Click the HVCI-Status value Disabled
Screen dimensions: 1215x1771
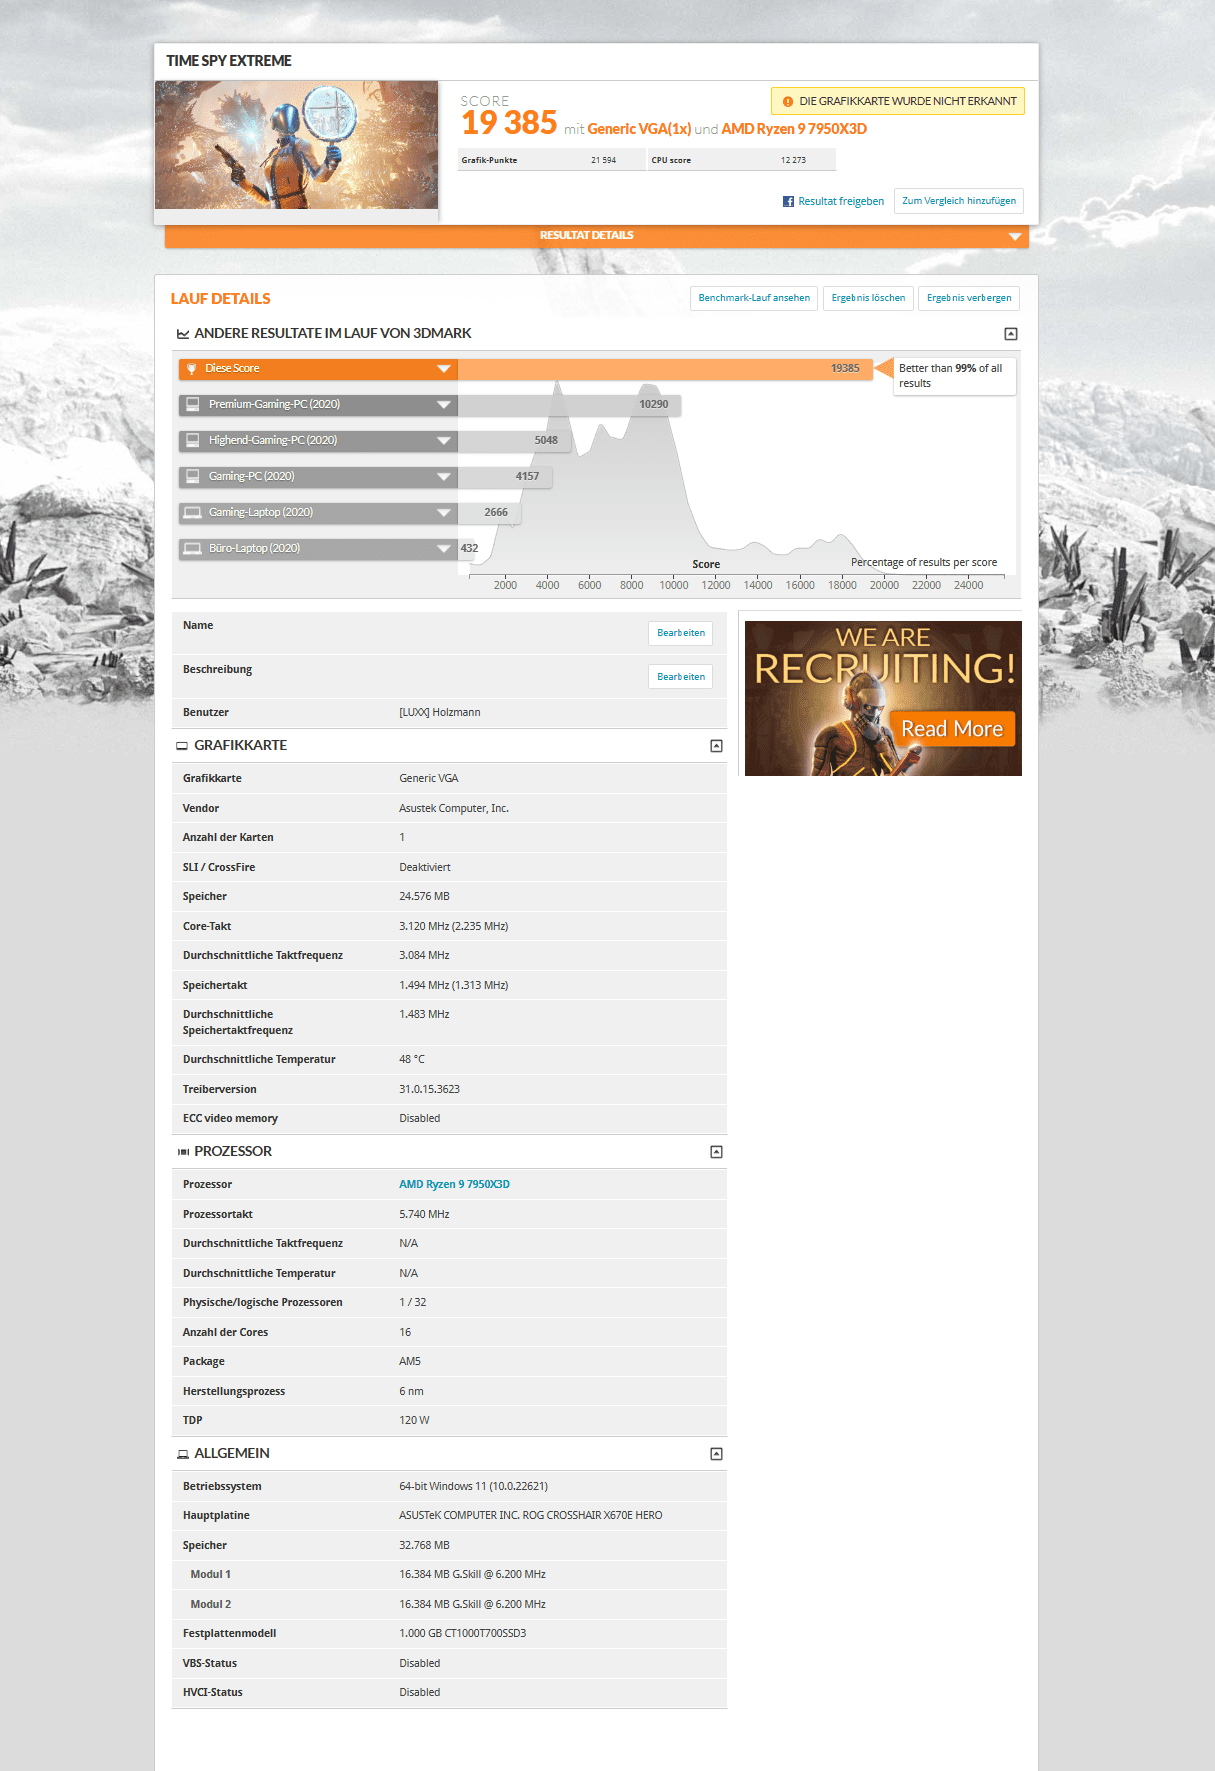point(420,1692)
